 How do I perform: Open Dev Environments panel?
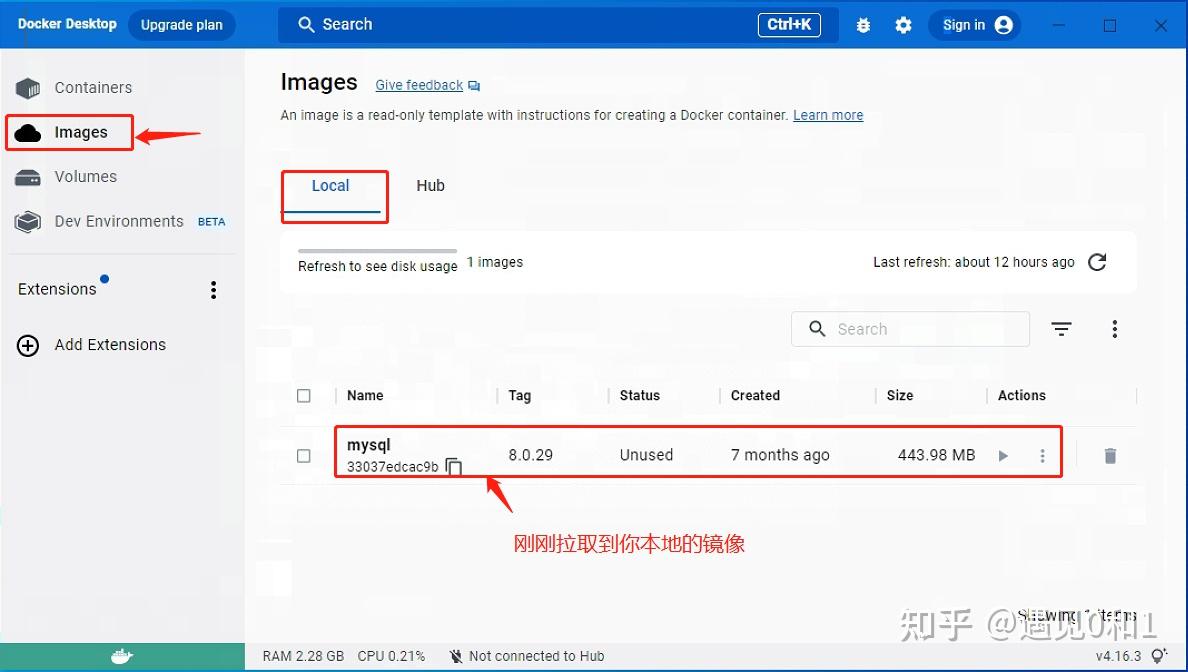[x=118, y=221]
